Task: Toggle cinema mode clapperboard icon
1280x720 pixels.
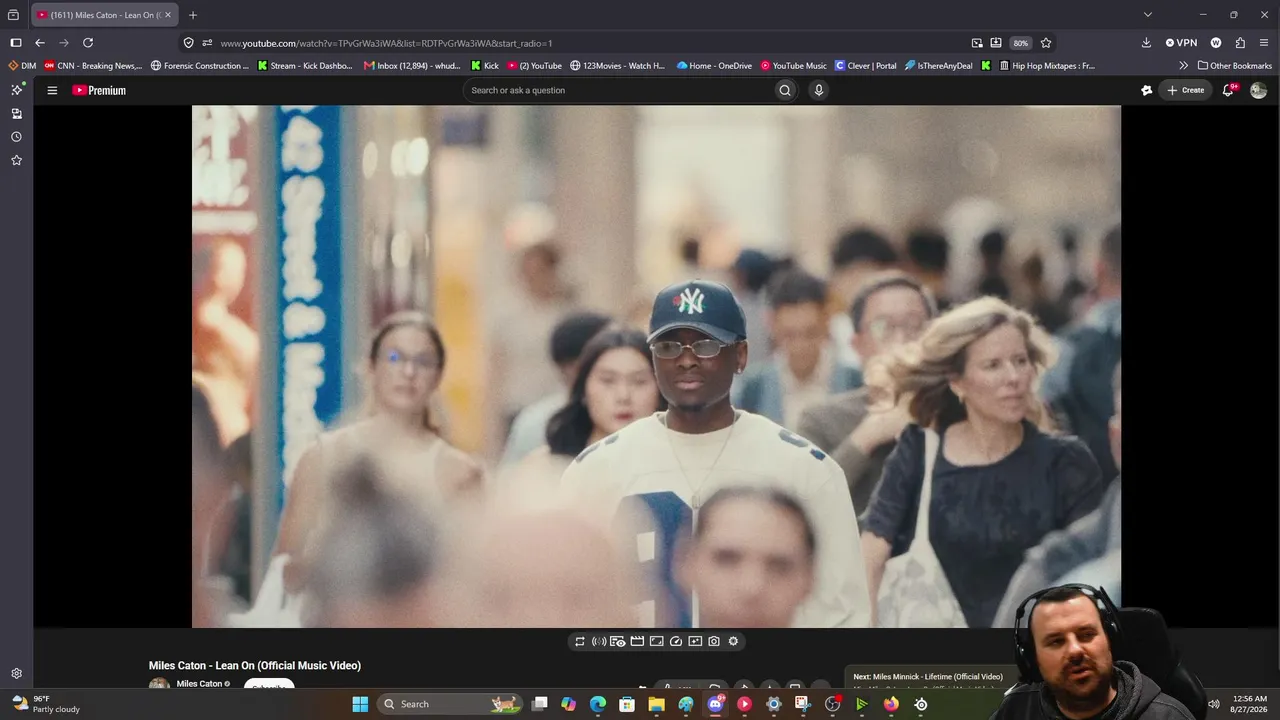Action: point(637,641)
